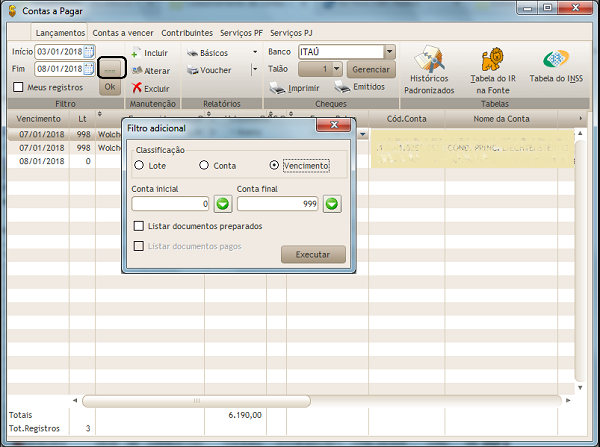Show more columns arrow after Nome da Conta
This screenshot has height=447, width=600.
coord(580,119)
